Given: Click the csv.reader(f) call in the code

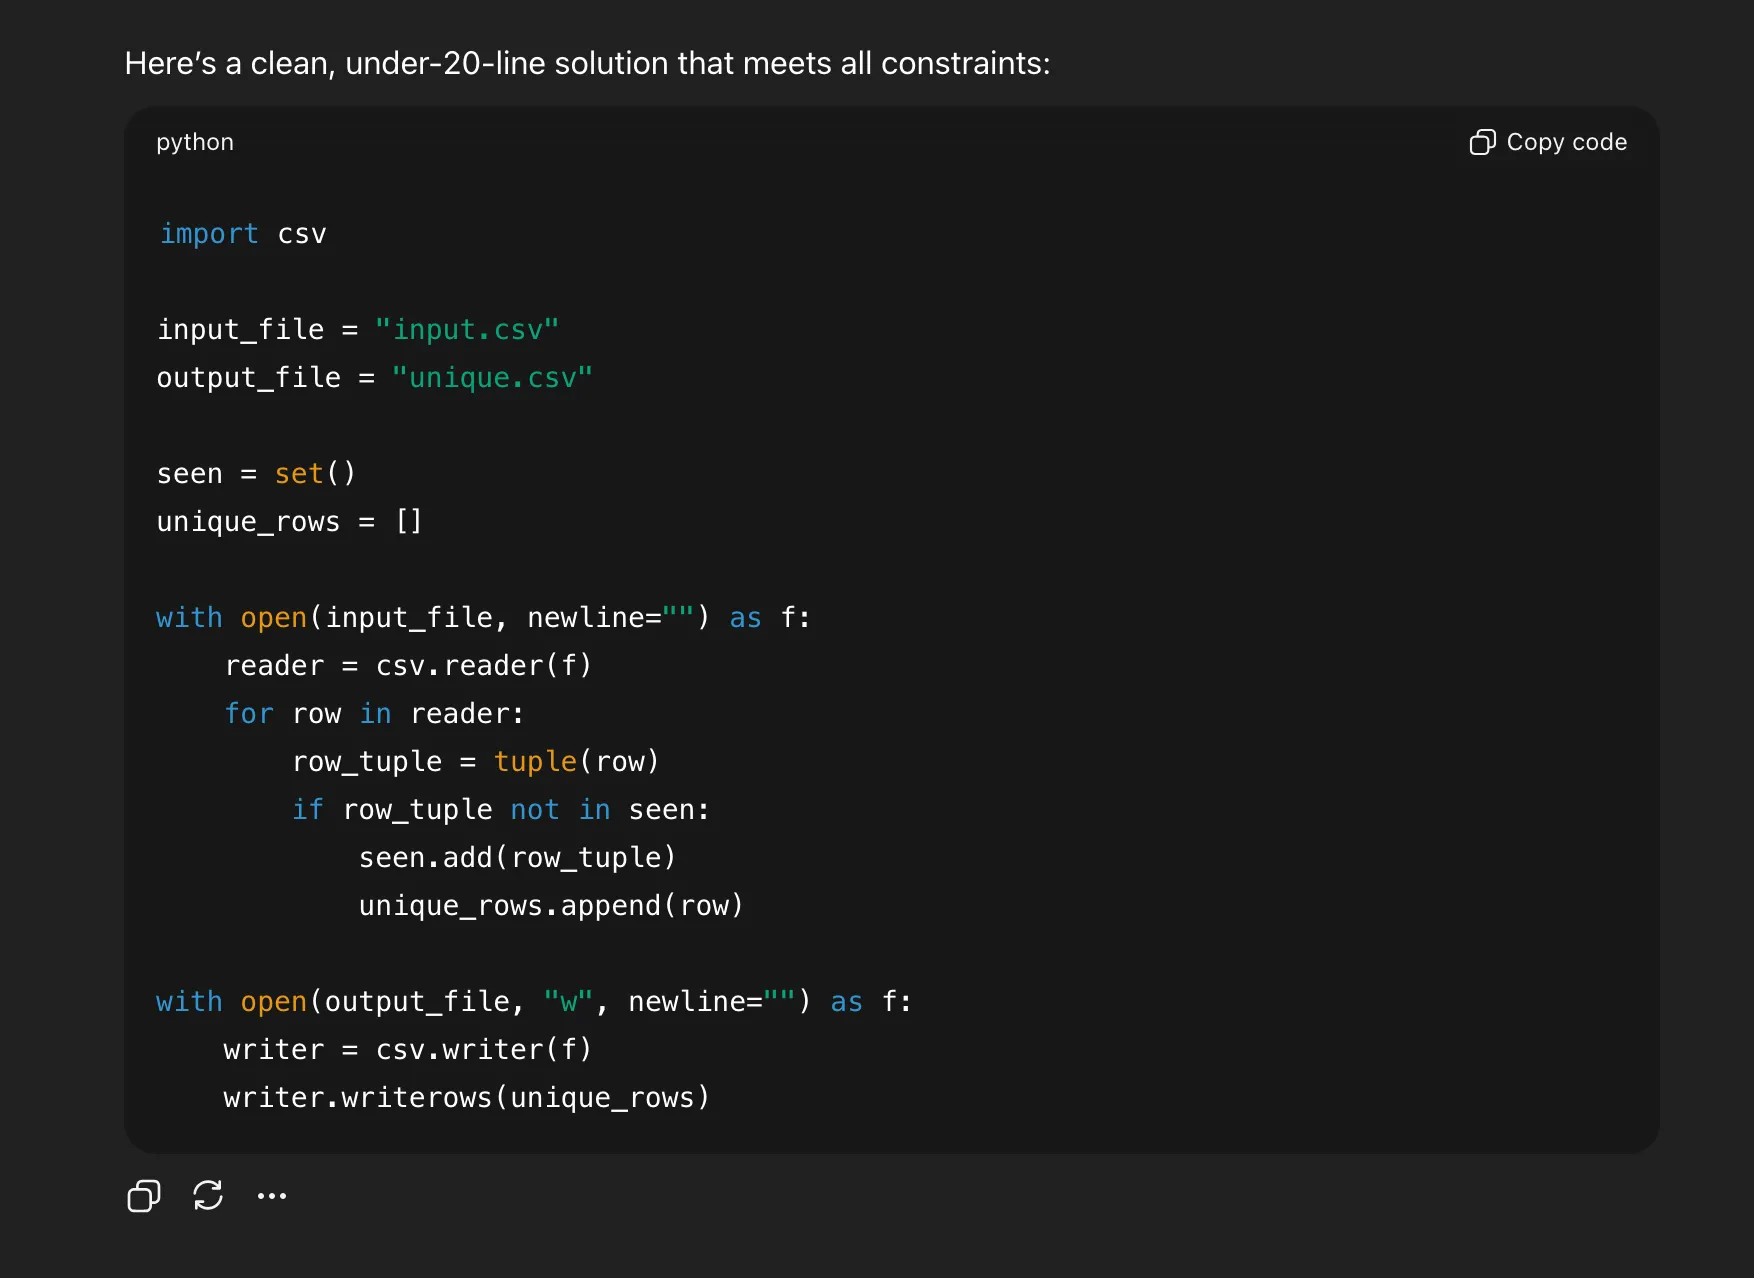Looking at the screenshot, I should pyautogui.click(x=483, y=665).
